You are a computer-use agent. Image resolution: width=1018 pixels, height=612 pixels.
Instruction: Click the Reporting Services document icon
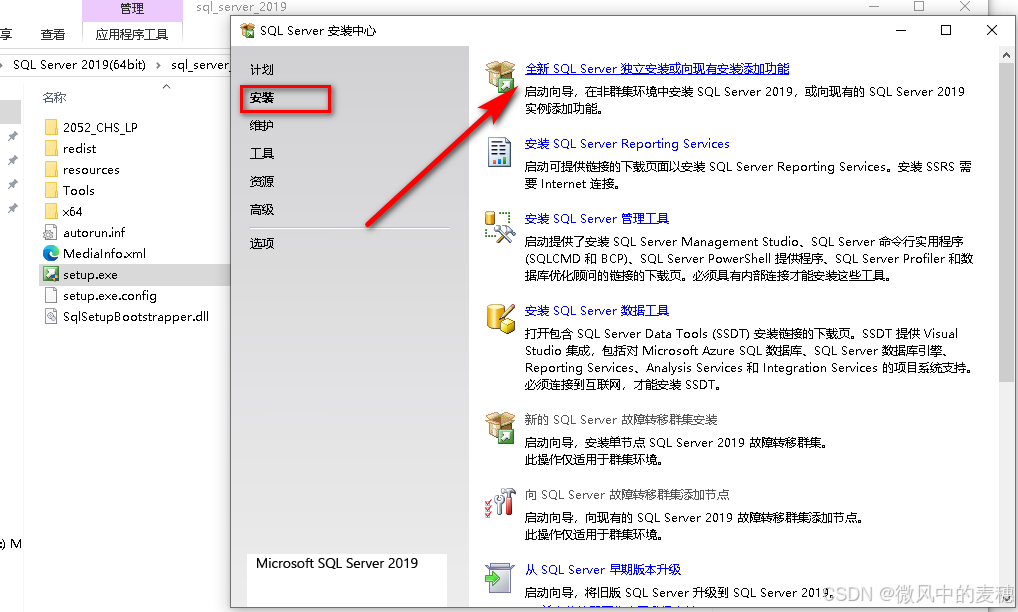coord(499,153)
